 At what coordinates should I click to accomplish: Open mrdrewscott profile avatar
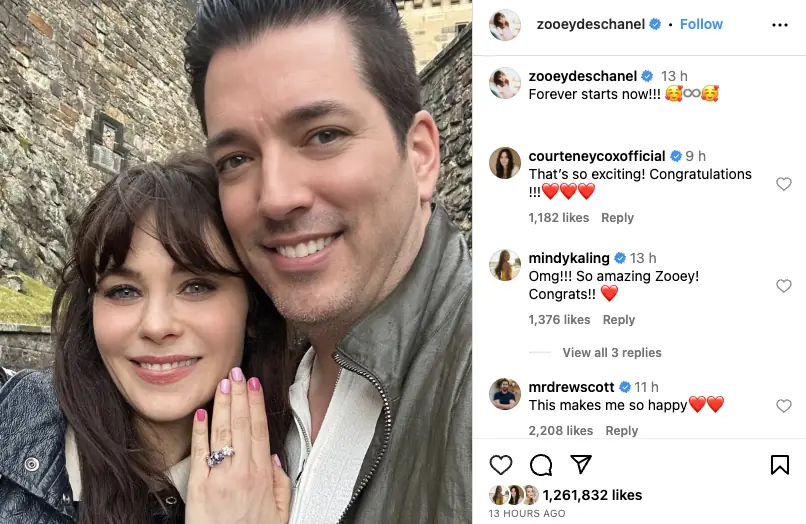pyautogui.click(x=505, y=394)
